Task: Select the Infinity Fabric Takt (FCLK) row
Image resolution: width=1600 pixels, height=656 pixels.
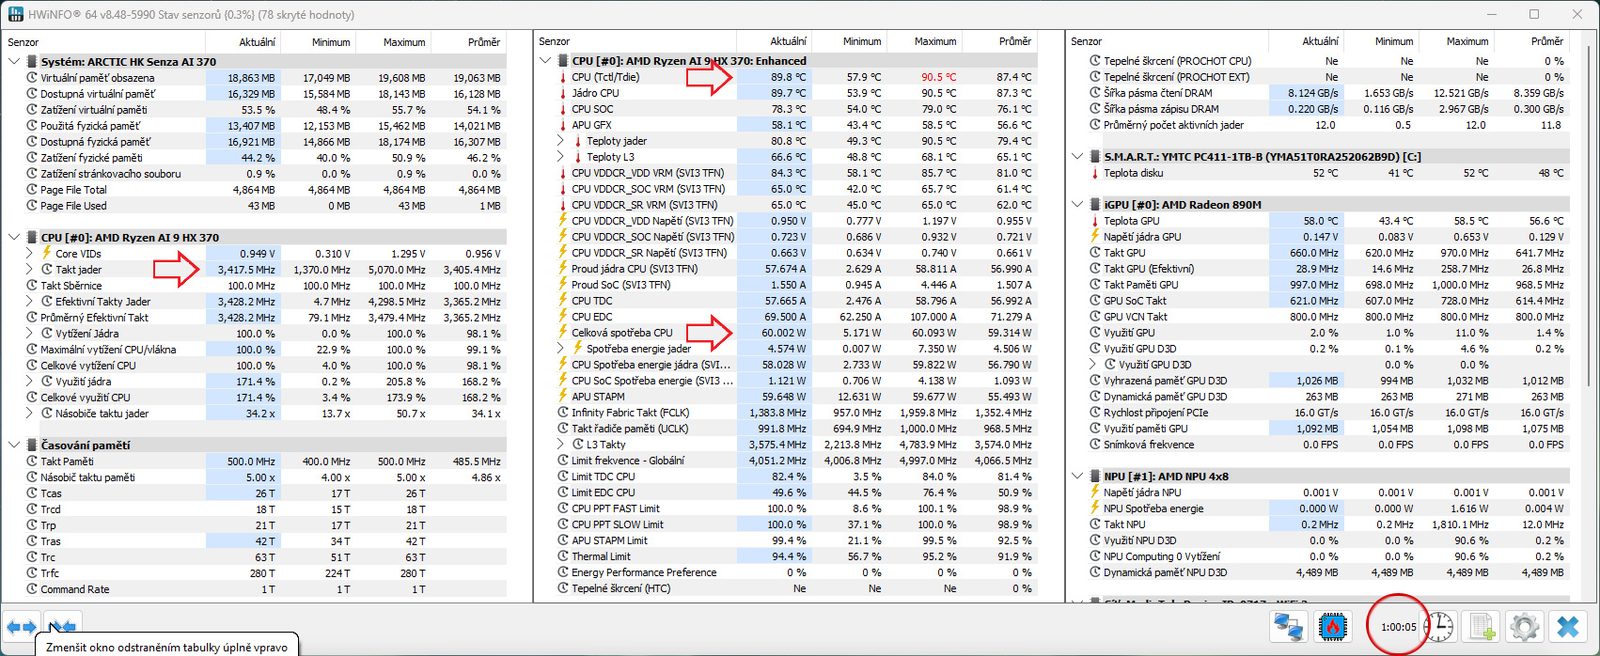Action: point(785,413)
